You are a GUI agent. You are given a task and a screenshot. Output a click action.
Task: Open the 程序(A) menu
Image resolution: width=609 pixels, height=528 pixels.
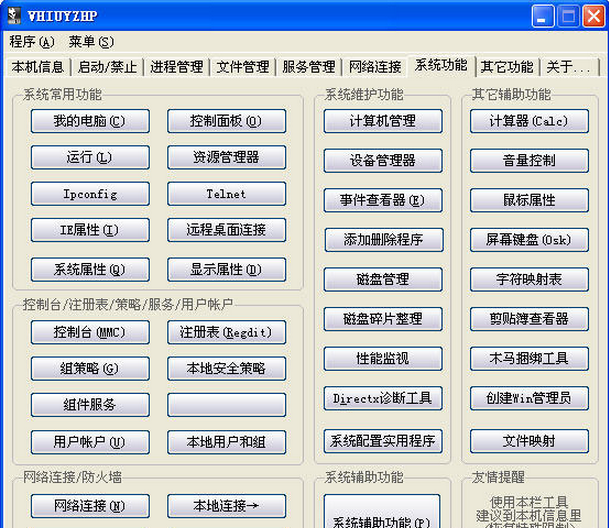[32, 42]
